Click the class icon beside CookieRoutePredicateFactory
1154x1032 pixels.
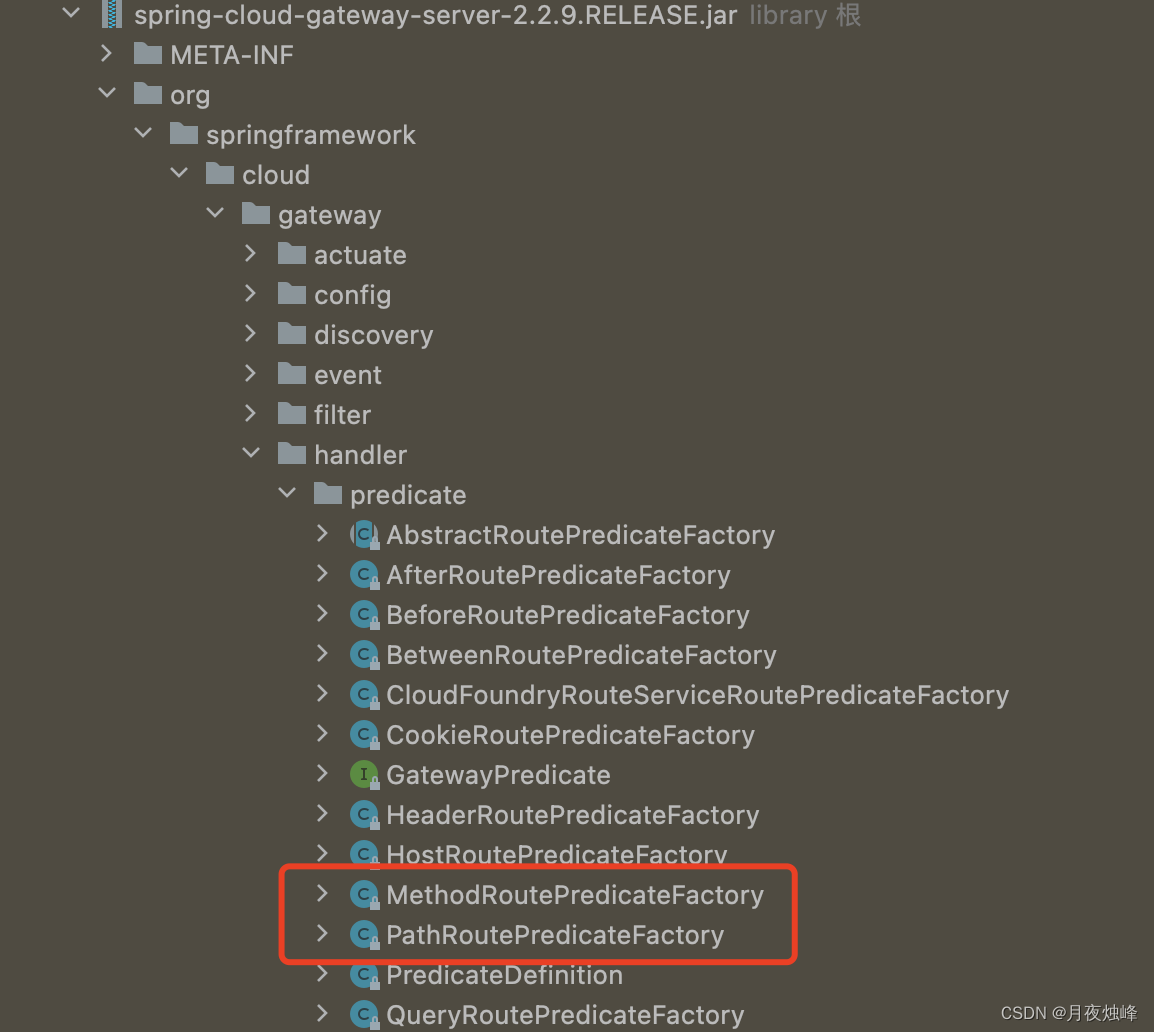click(364, 734)
